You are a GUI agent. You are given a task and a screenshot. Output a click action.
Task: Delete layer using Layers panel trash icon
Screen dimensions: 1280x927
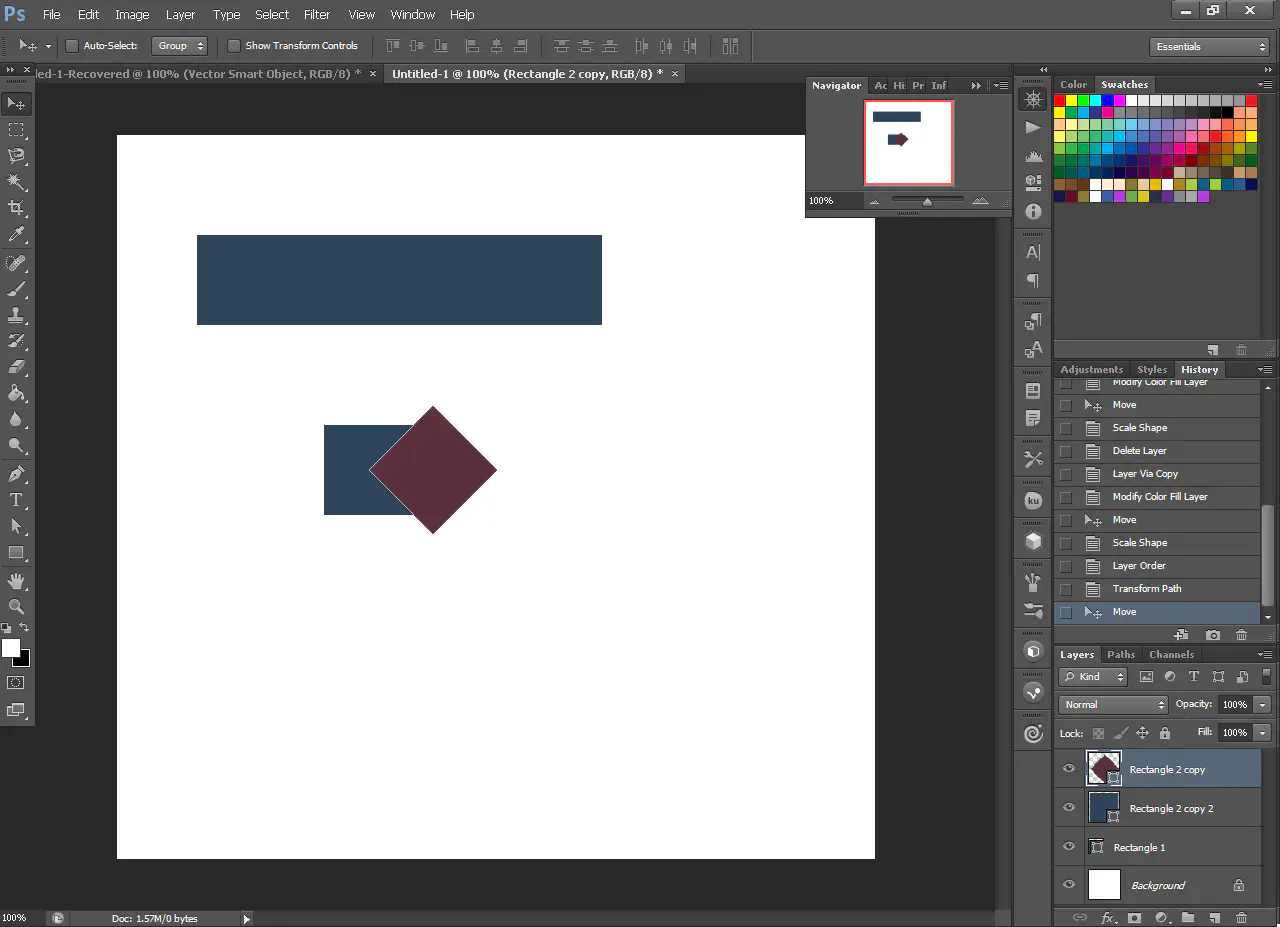tap(1241, 917)
